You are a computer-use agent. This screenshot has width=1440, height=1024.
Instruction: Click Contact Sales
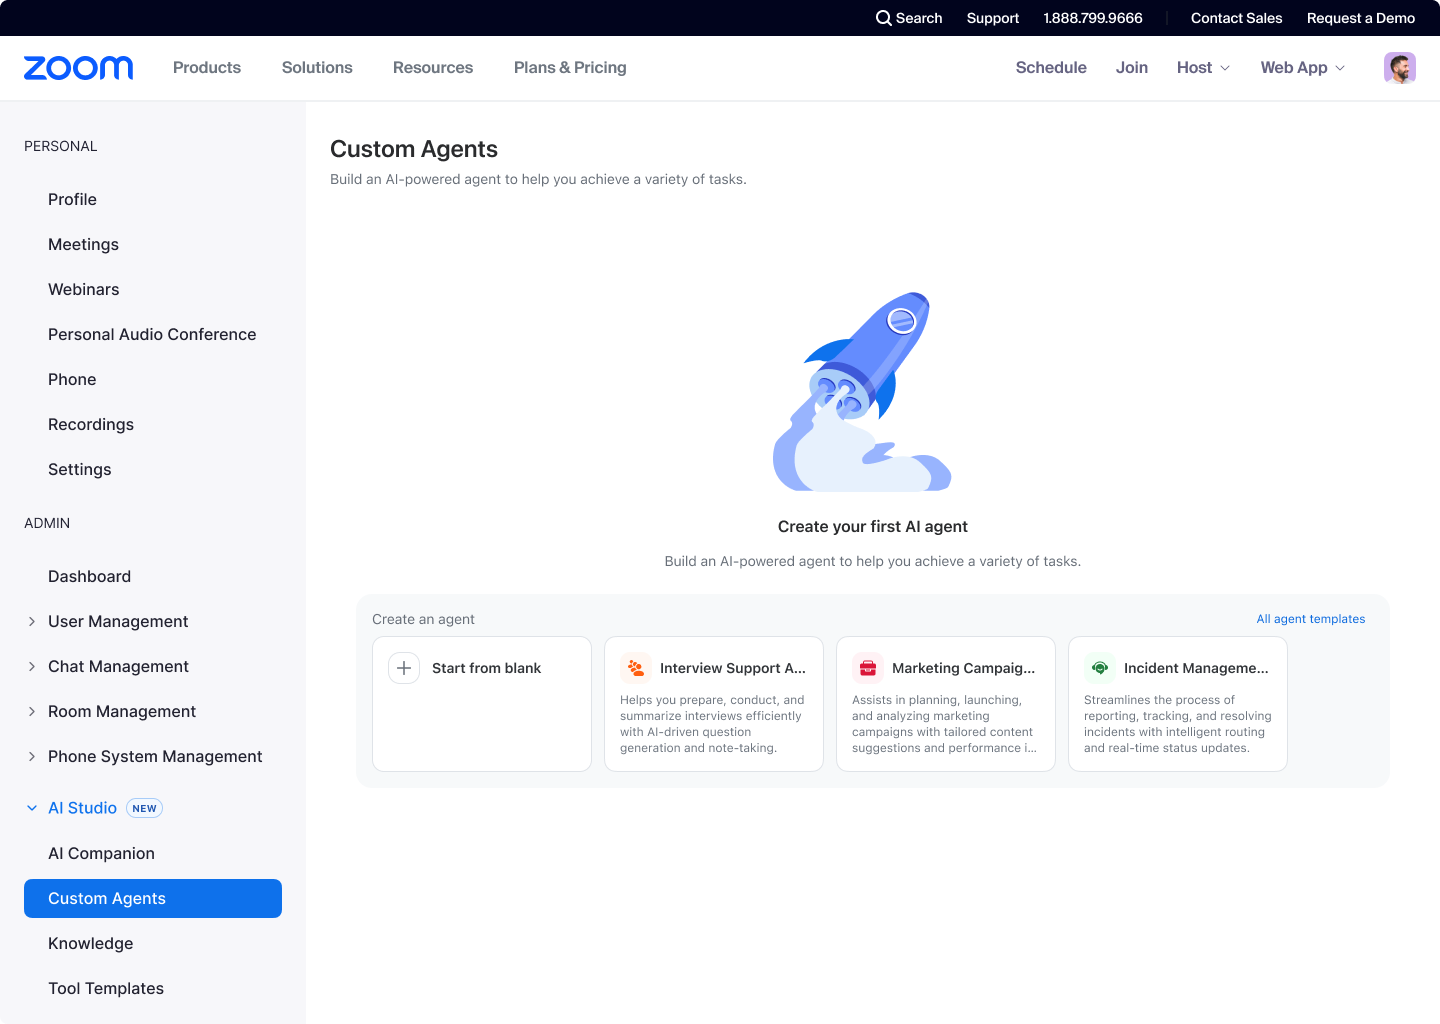pos(1236,18)
